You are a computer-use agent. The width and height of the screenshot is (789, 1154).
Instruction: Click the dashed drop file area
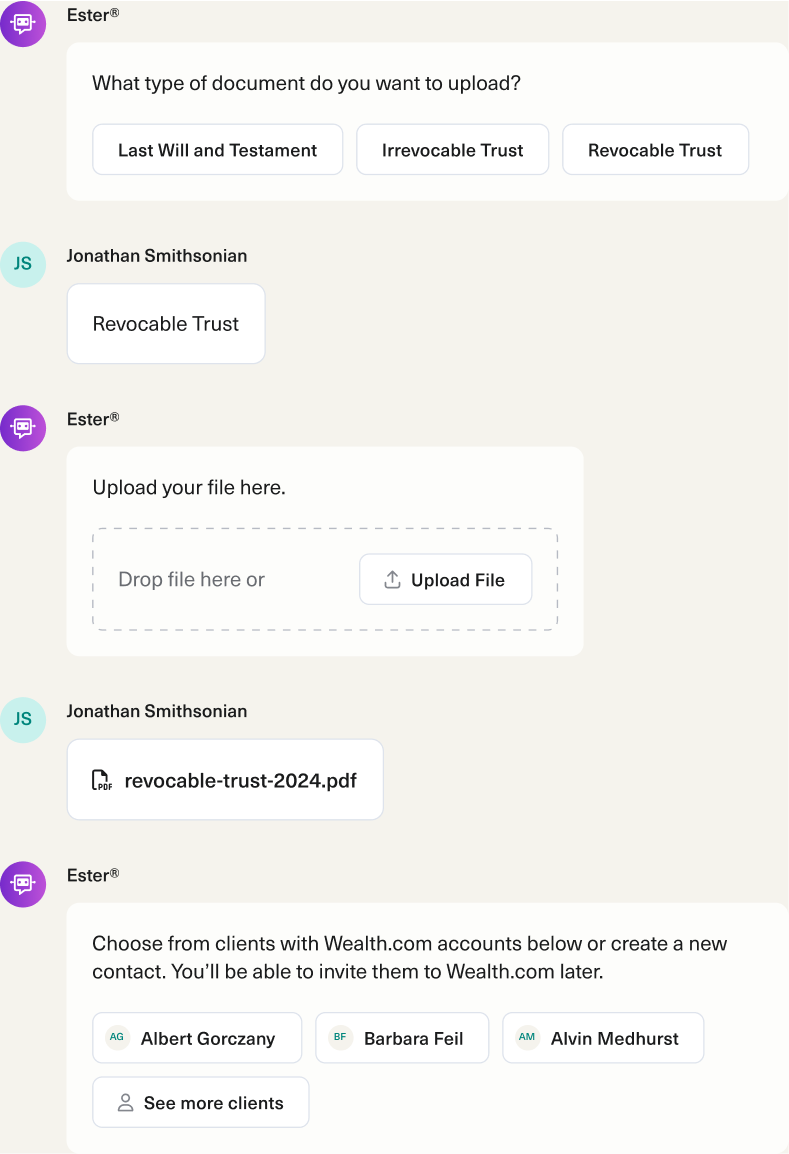[325, 579]
